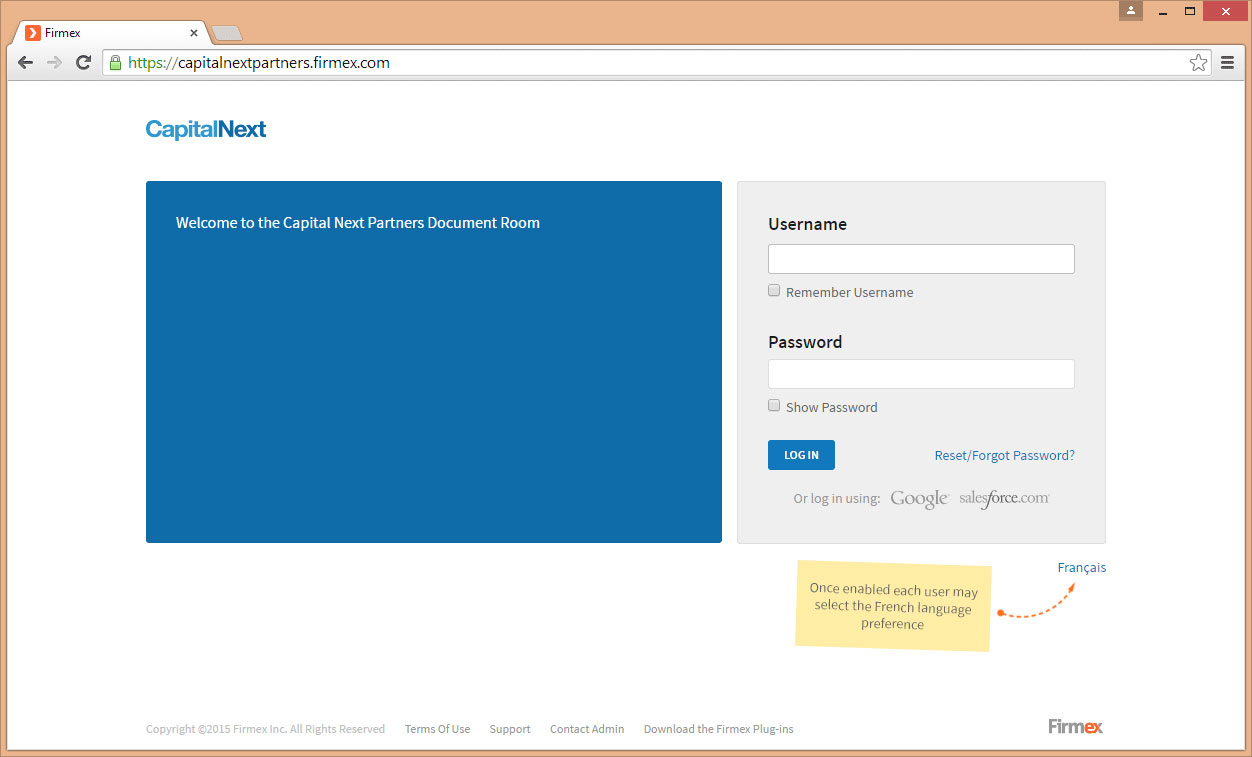1252x757 pixels.
Task: Open a new browser tab
Action: tap(227, 34)
